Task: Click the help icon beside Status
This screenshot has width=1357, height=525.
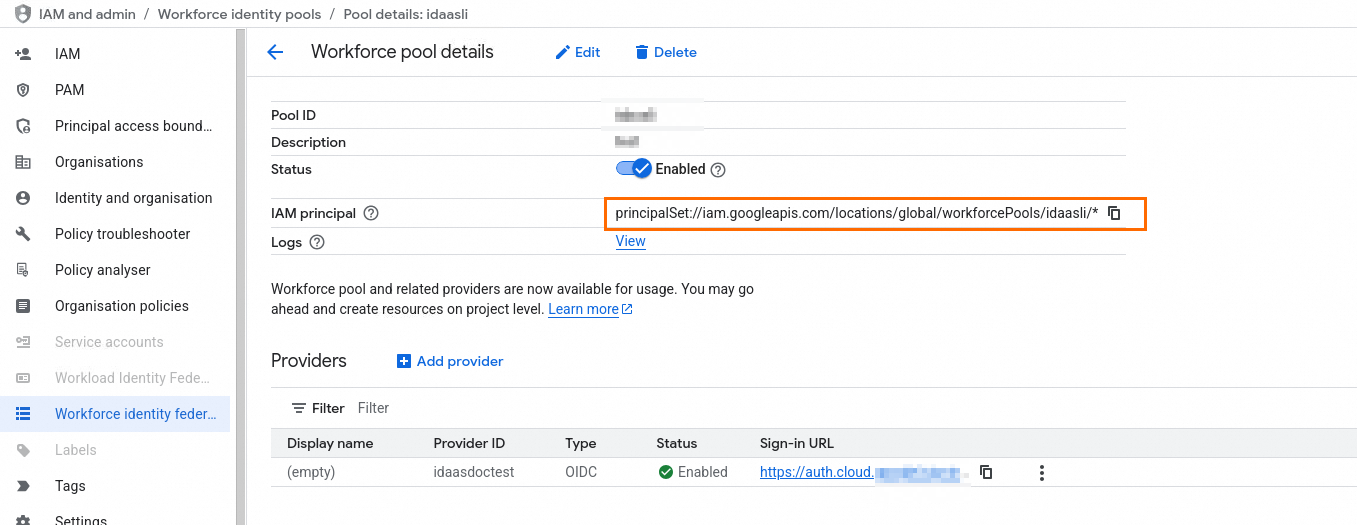Action: coord(718,170)
